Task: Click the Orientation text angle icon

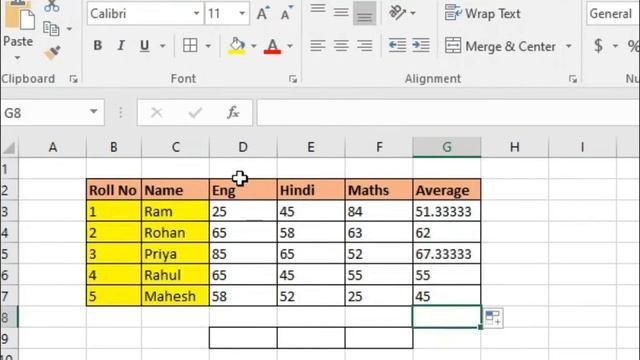Action: [397, 13]
